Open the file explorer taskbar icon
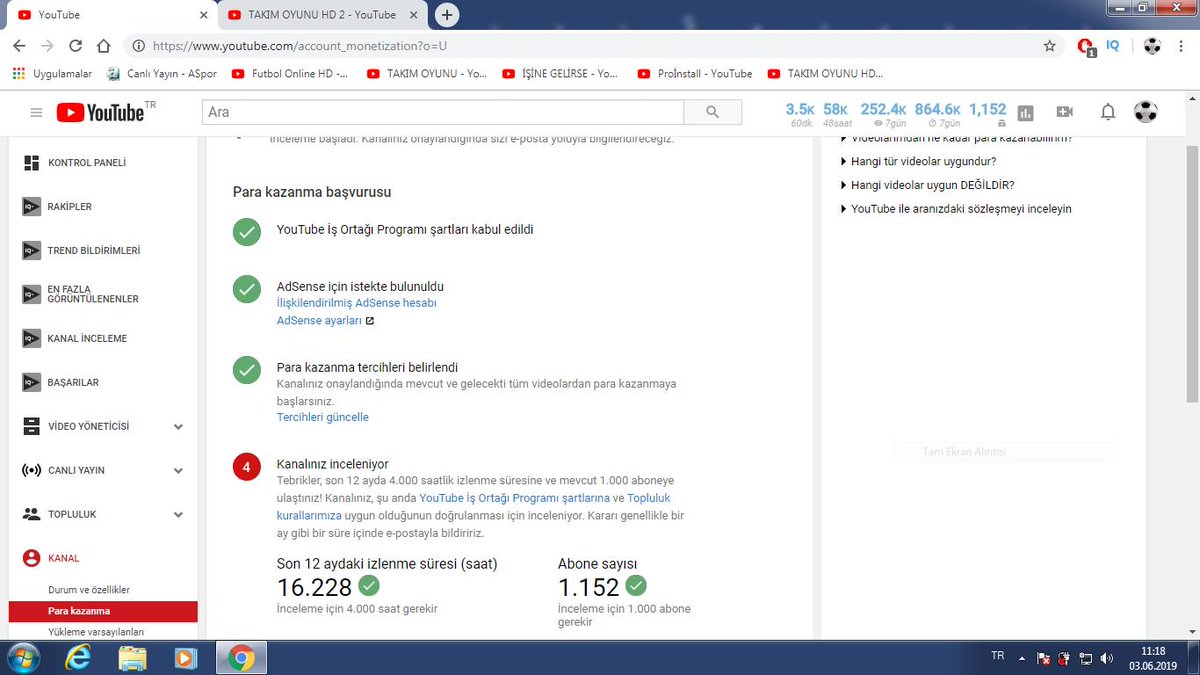The width and height of the screenshot is (1200, 675). click(132, 658)
